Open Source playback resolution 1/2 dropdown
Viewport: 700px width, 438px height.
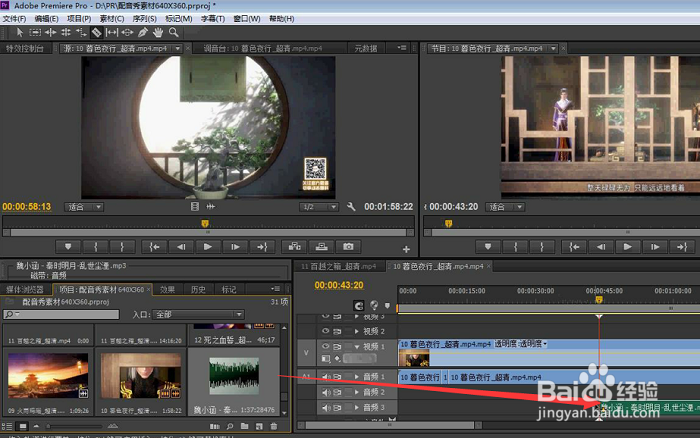[319, 207]
